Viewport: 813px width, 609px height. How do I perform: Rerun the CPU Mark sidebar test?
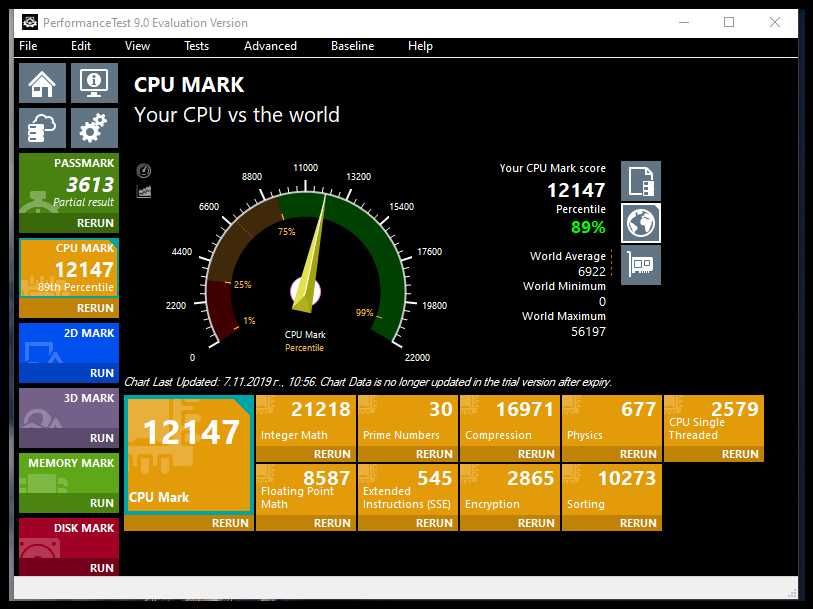point(69,308)
